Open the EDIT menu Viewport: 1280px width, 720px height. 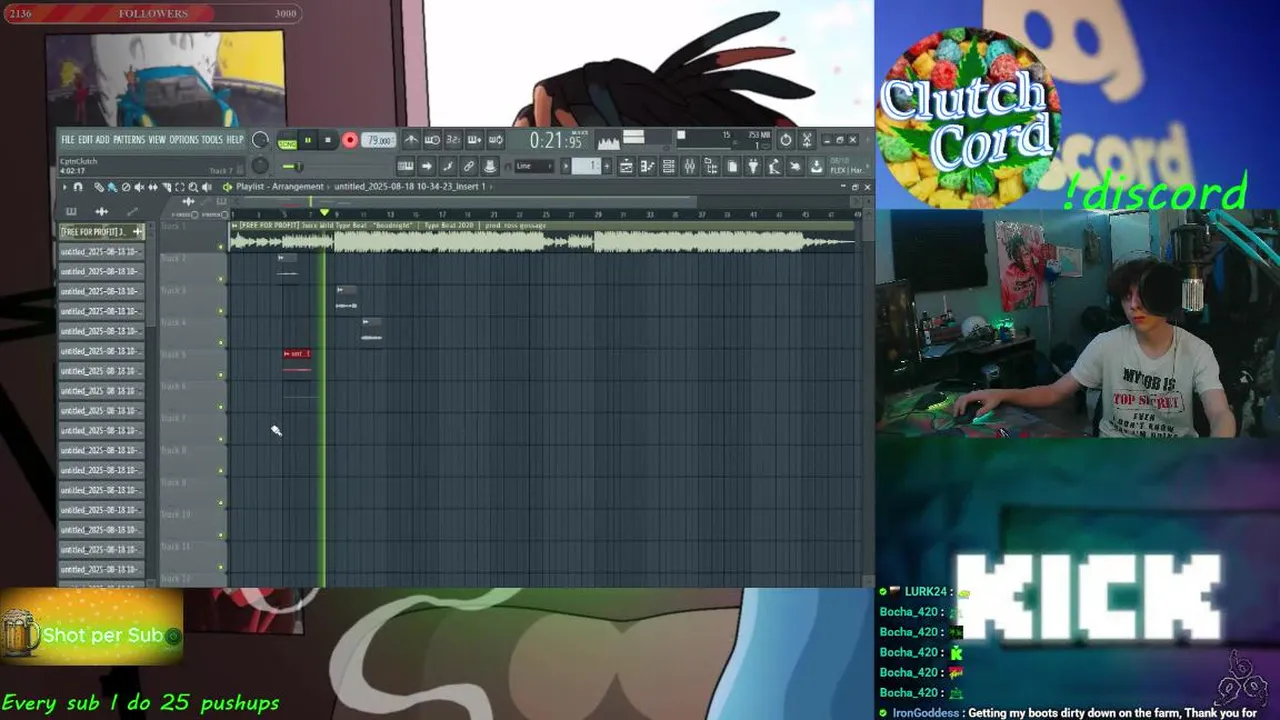click(x=85, y=140)
